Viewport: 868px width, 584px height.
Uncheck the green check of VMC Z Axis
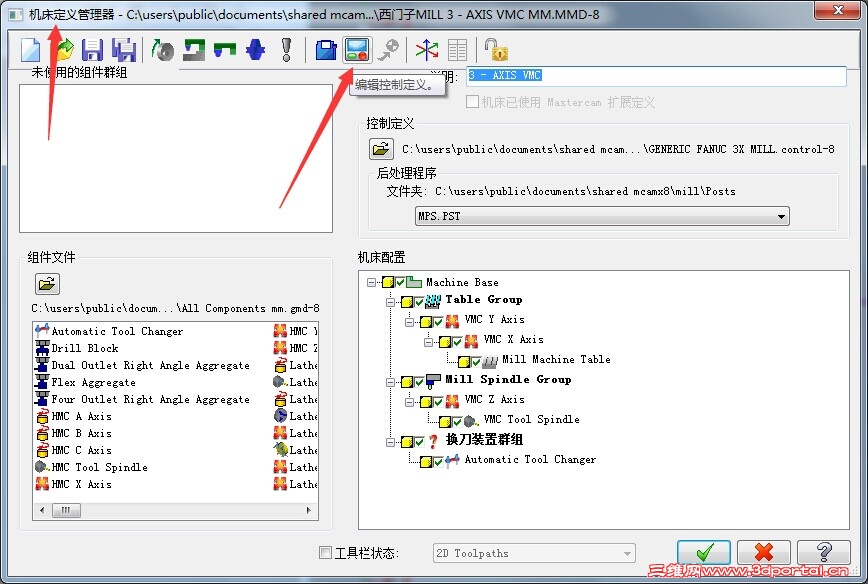tap(438, 401)
